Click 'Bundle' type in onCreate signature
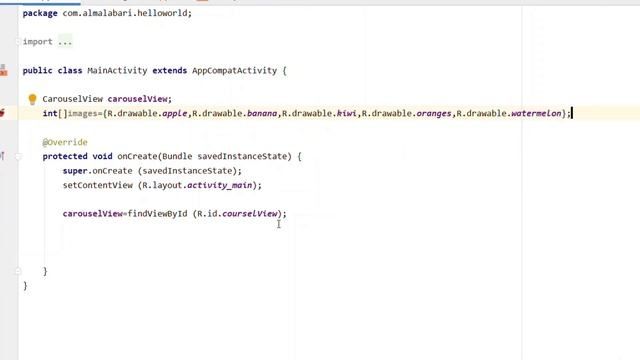The height and width of the screenshot is (360, 640). click(x=177, y=156)
